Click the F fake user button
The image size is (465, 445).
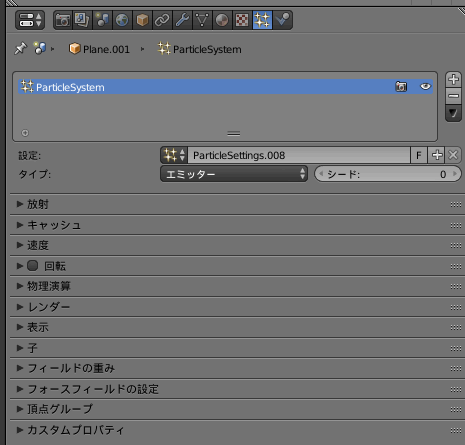click(419, 155)
